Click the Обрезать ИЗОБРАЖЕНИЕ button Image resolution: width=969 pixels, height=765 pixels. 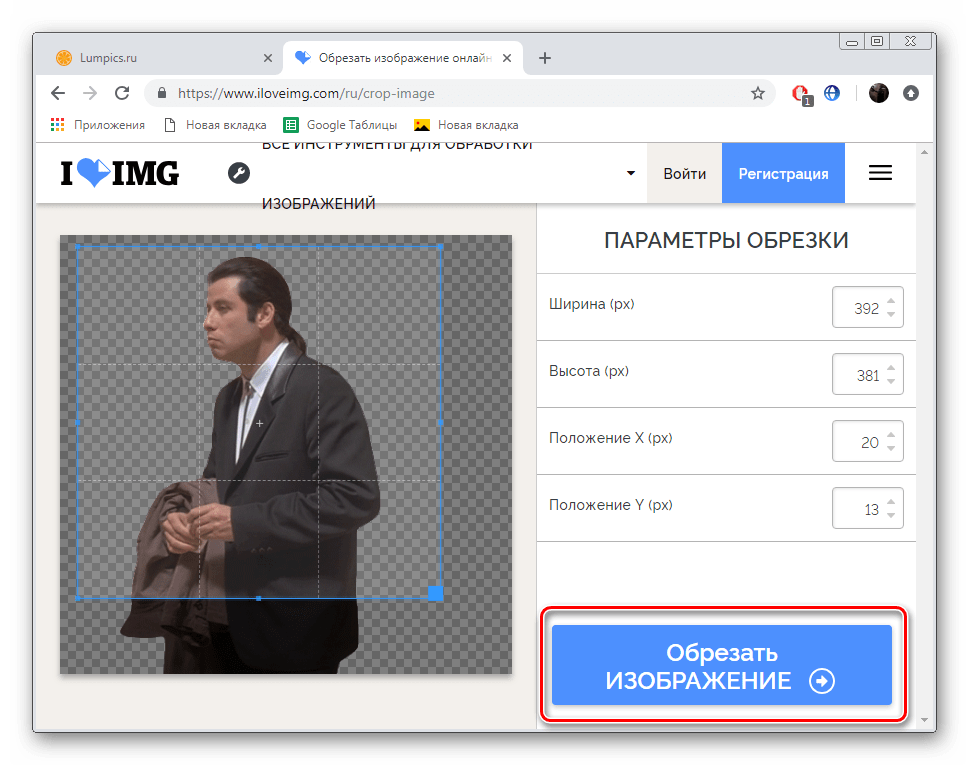722,665
